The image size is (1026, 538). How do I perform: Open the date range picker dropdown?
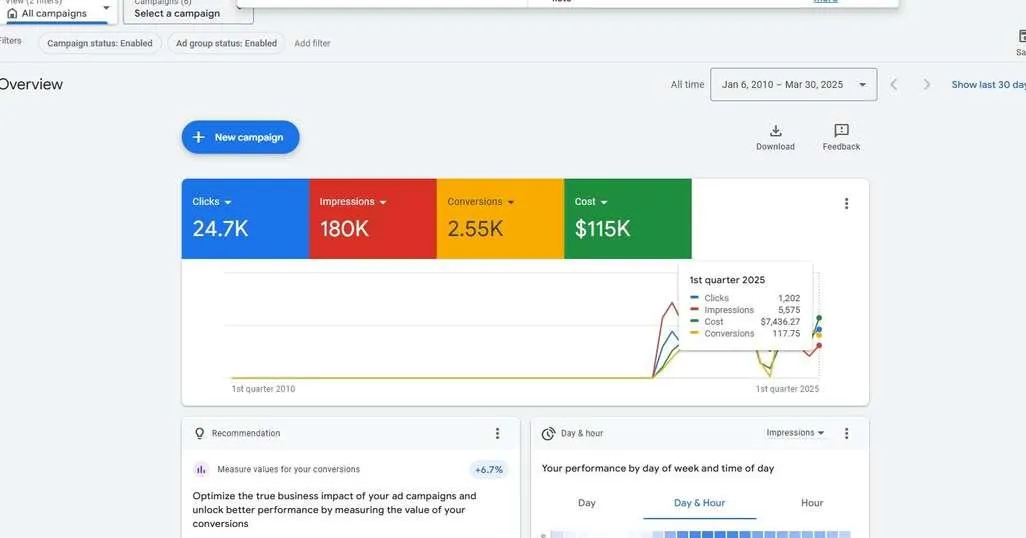point(794,84)
